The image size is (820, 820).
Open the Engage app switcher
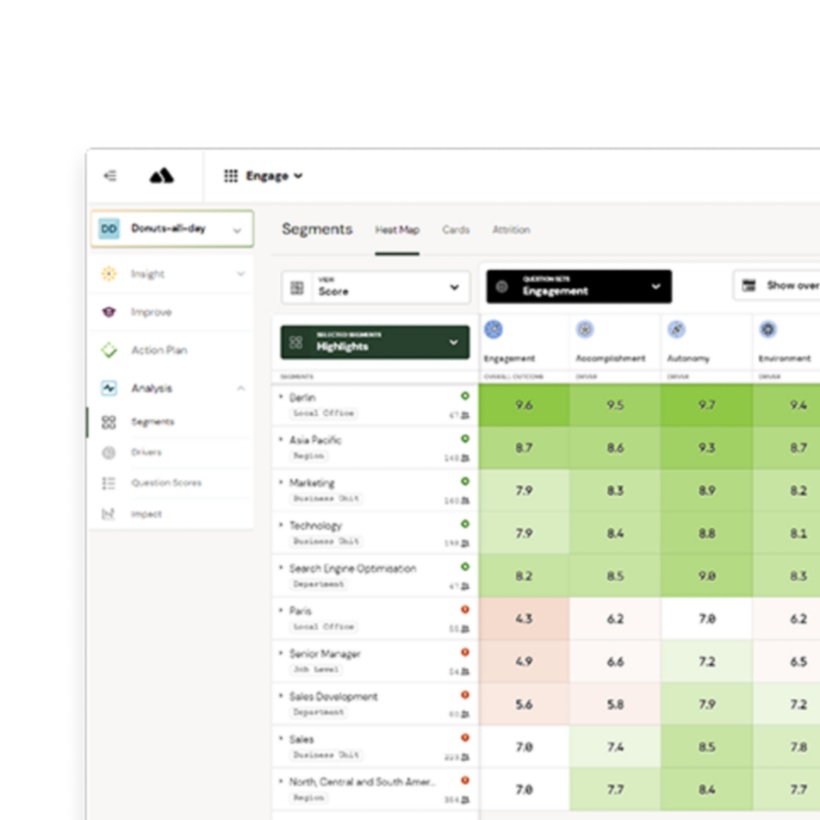click(263, 176)
